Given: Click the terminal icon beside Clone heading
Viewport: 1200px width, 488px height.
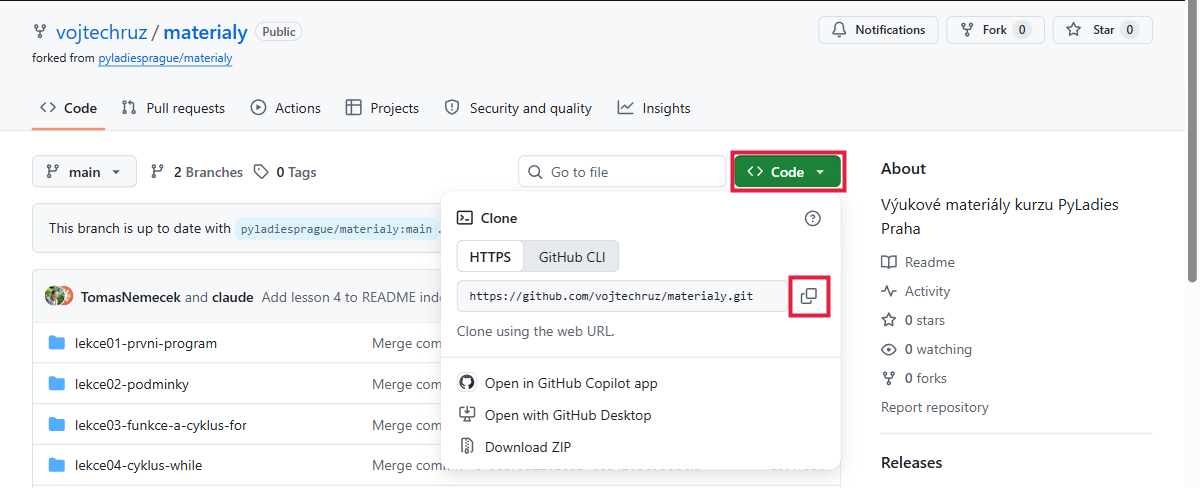Looking at the screenshot, I should (x=465, y=218).
